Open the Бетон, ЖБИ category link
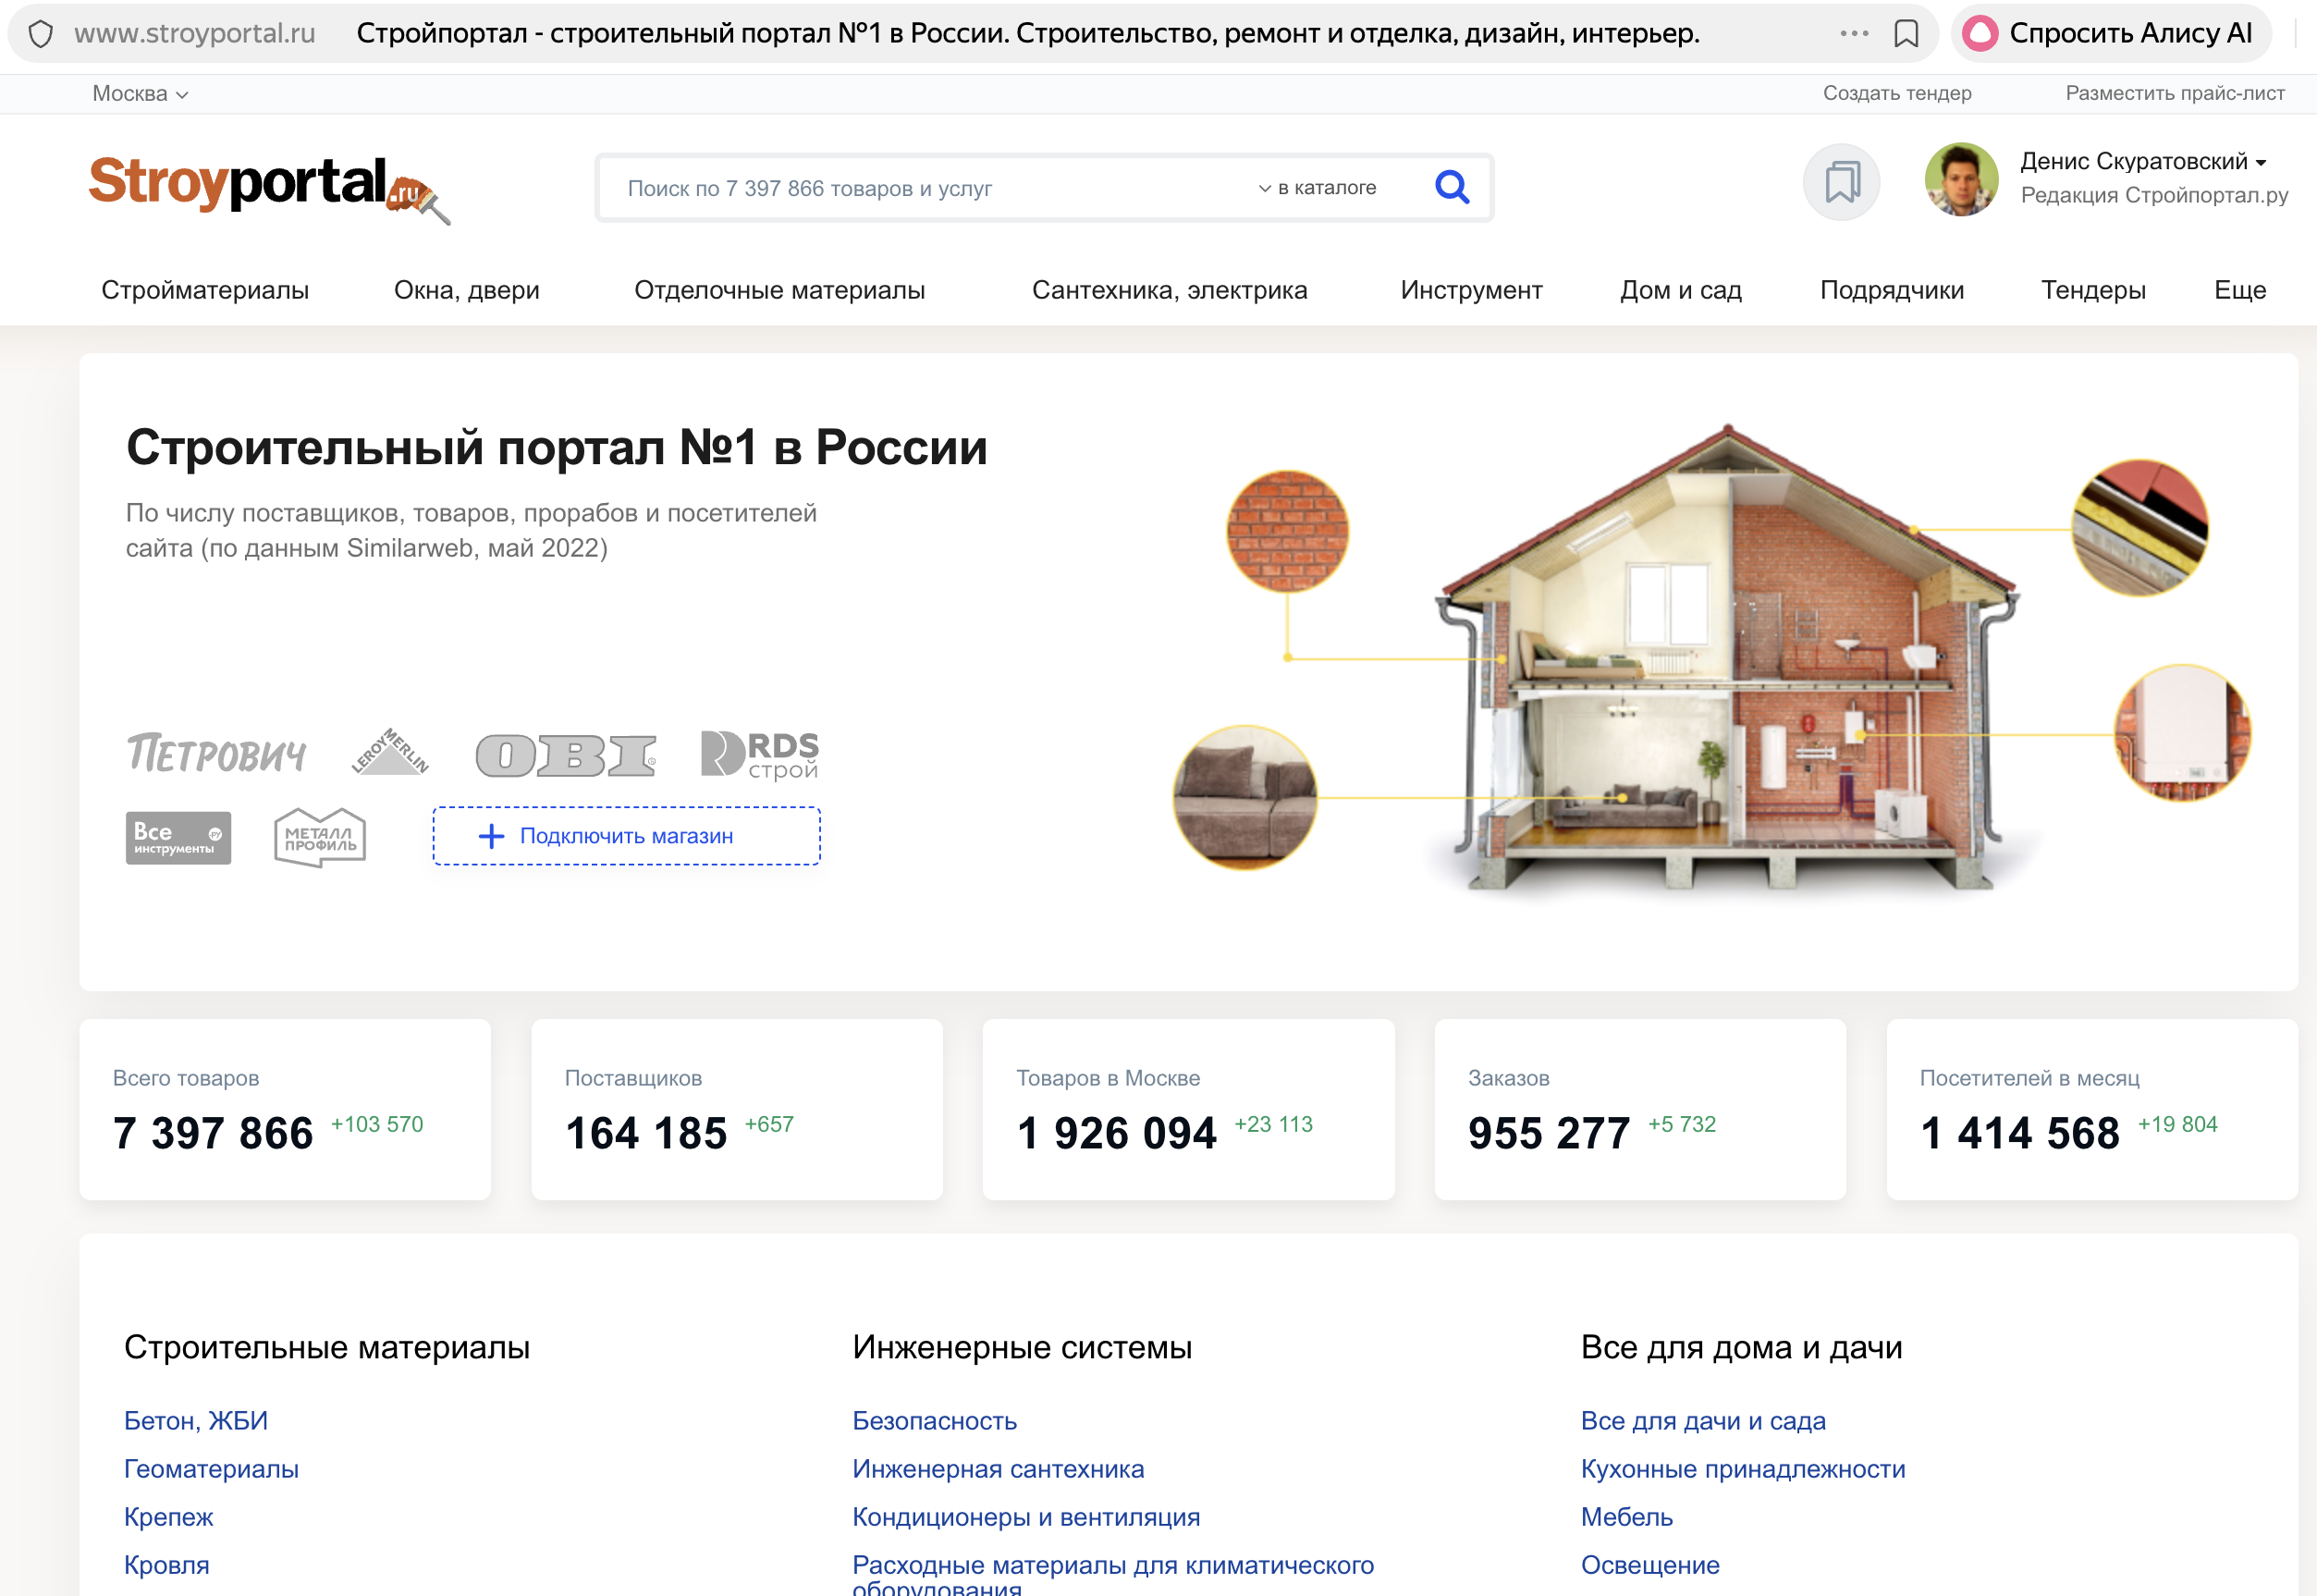The height and width of the screenshot is (1596, 2317). tap(196, 1421)
